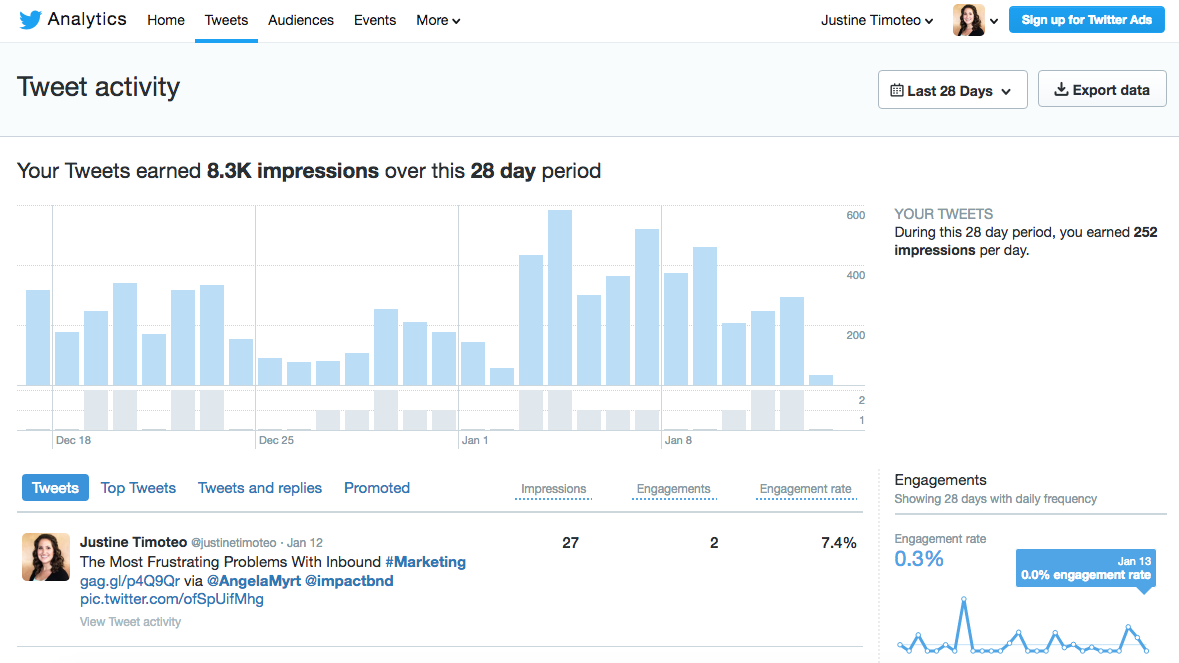The width and height of the screenshot is (1179, 663).
Task: Show the Promoted tweets tab
Action: (377, 488)
